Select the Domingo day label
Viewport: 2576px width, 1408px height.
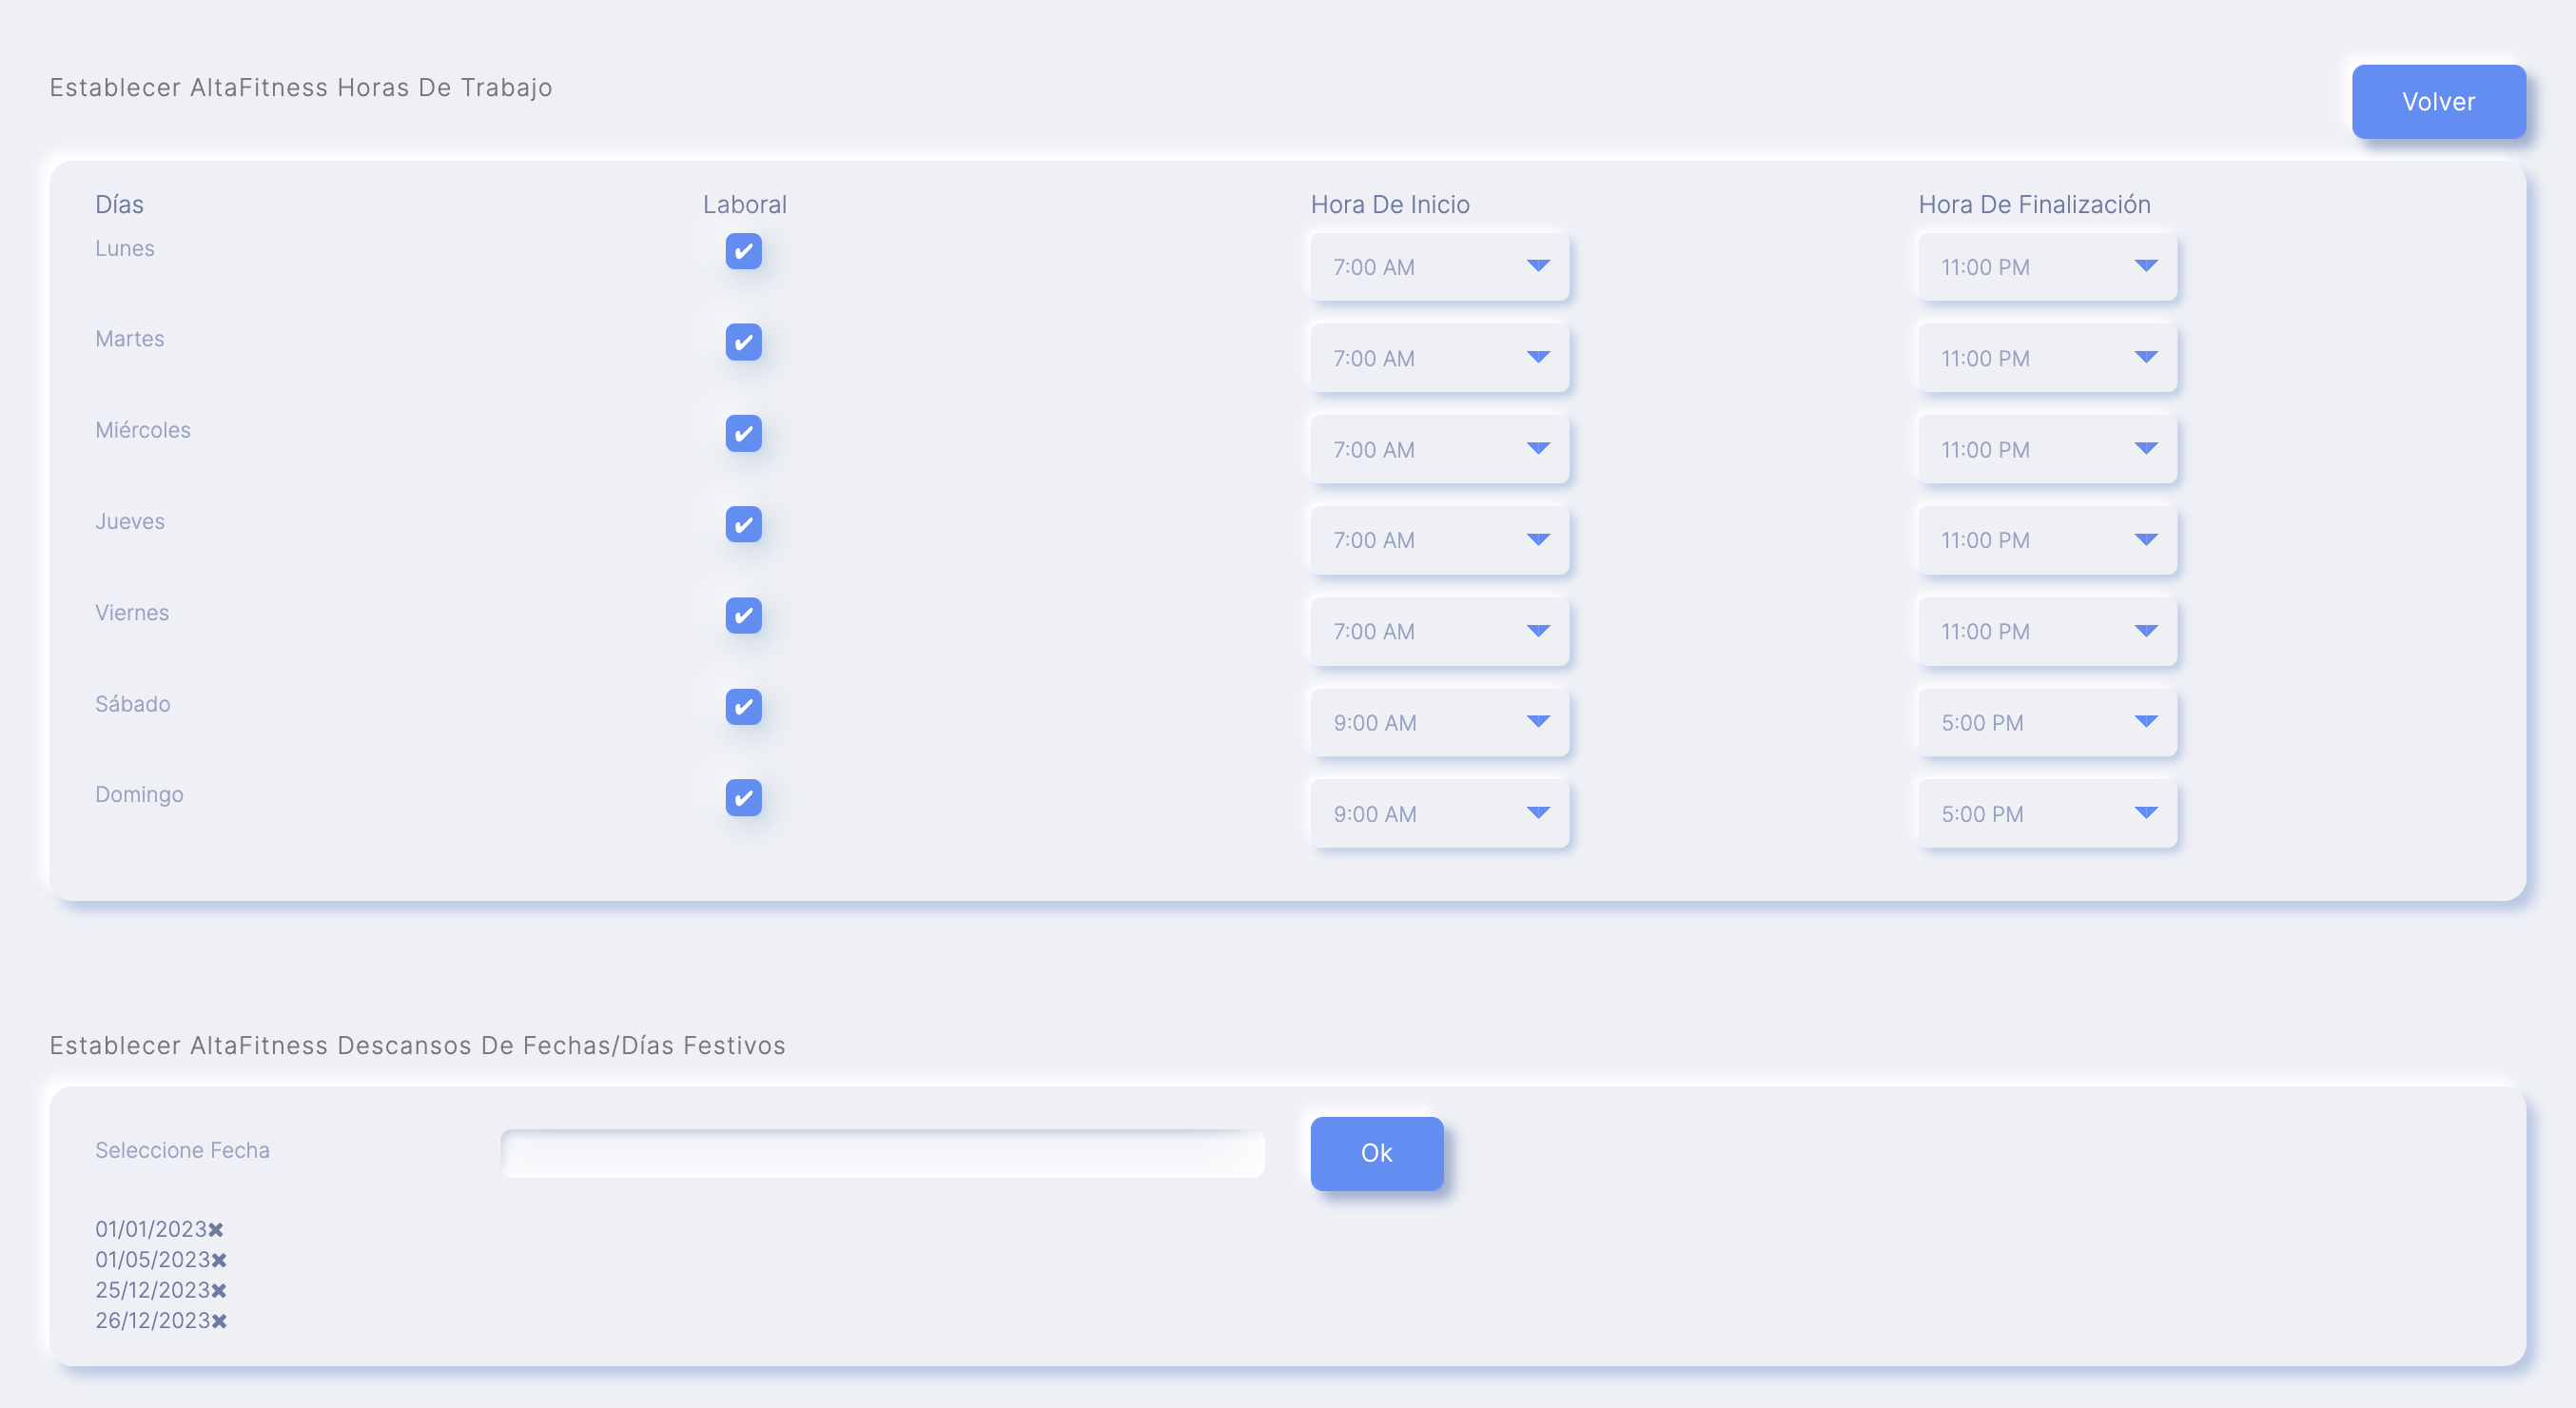tap(139, 794)
